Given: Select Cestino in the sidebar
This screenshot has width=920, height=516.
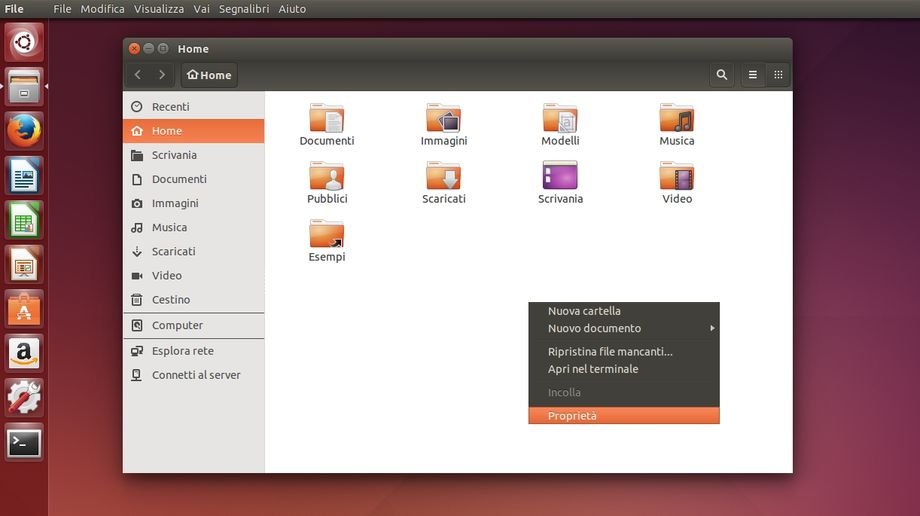Looking at the screenshot, I should pos(171,300).
